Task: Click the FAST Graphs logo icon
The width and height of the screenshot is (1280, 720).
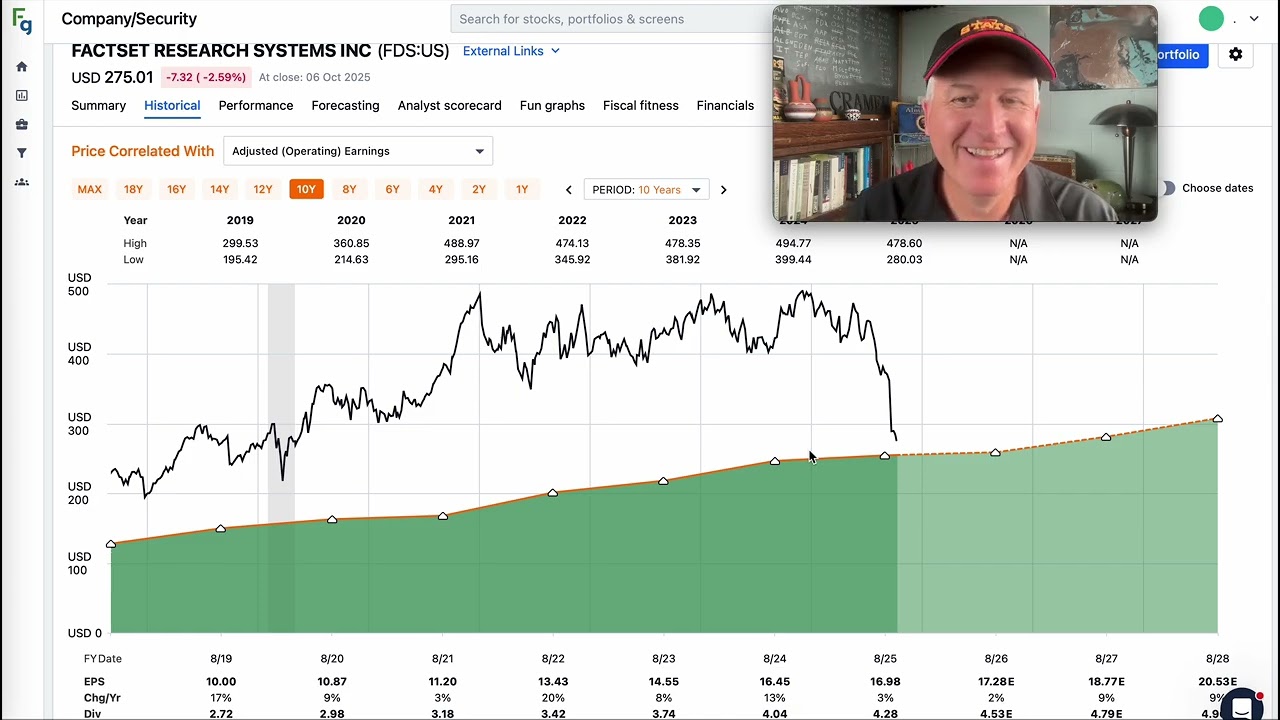Action: (x=22, y=19)
